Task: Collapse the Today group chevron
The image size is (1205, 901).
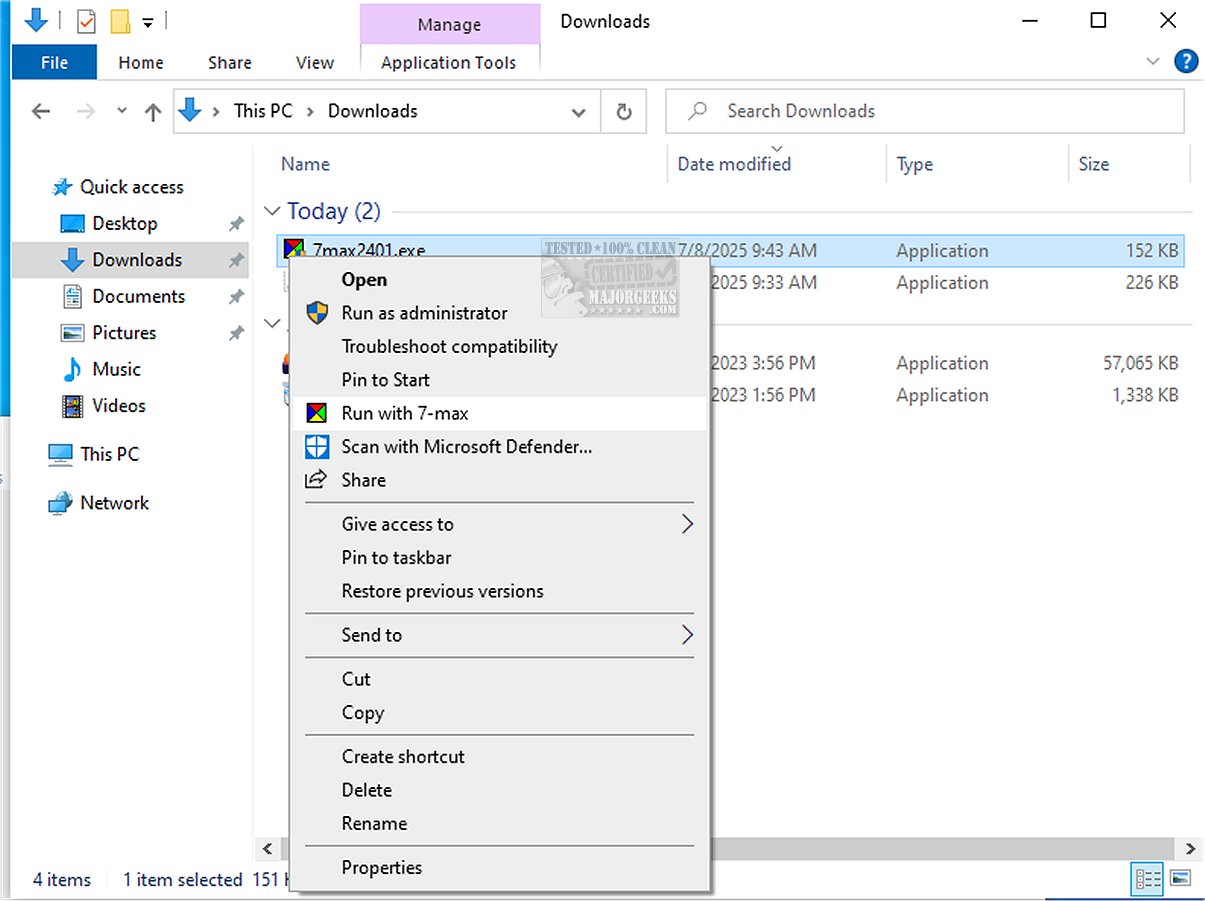Action: tap(272, 211)
